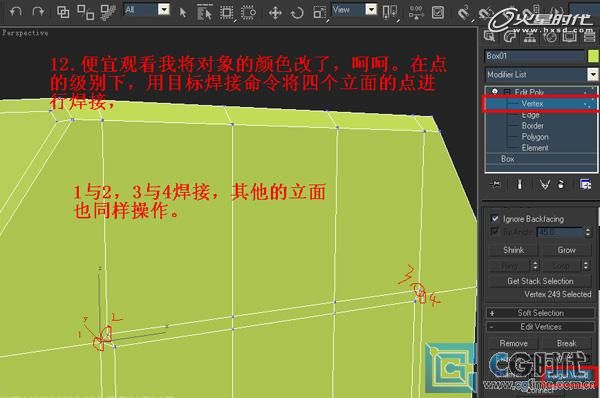Viewport: 600px width, 398px height.
Task: Click the Get Stack Selection button
Action: point(540,281)
